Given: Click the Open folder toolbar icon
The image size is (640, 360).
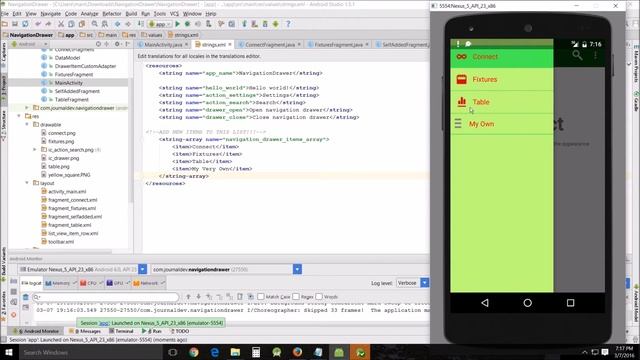Looking at the screenshot, I should 4,24.
